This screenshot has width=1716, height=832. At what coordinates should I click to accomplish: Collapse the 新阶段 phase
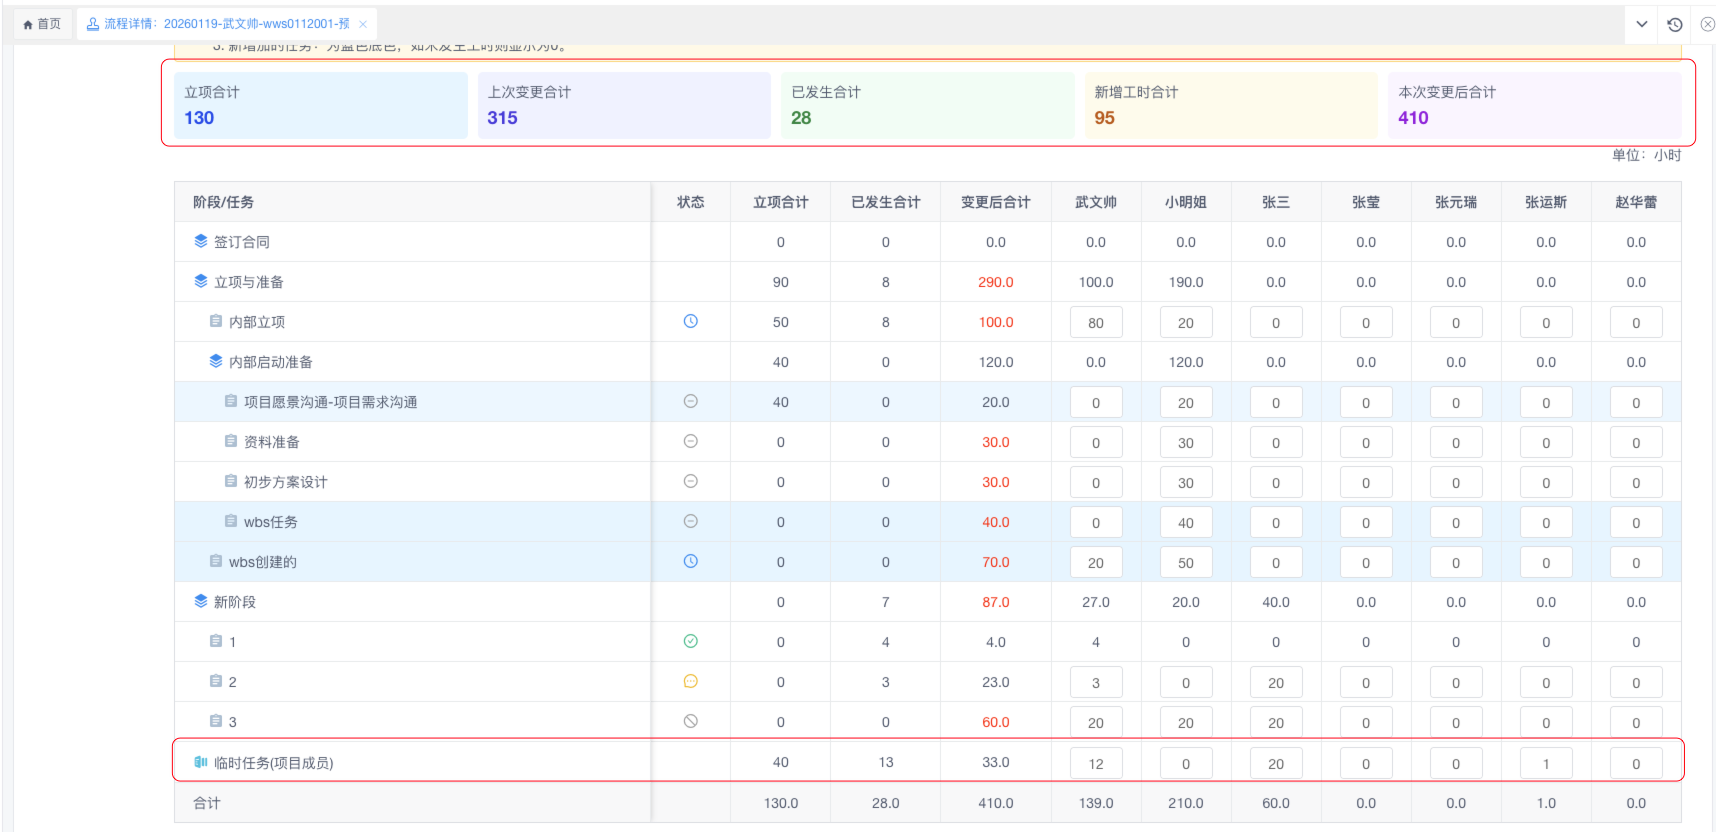tap(201, 601)
